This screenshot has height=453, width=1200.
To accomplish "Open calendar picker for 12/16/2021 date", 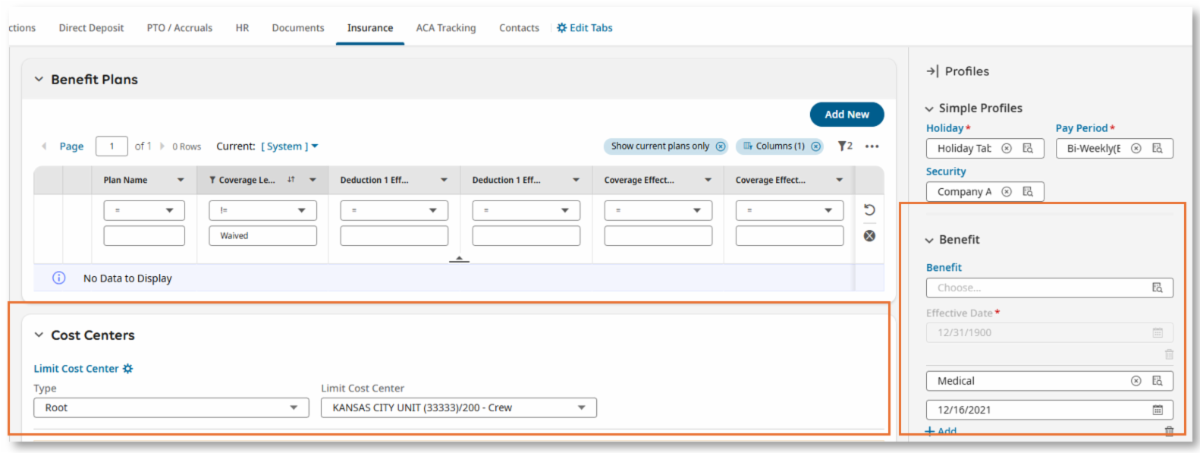I will [1157, 410].
